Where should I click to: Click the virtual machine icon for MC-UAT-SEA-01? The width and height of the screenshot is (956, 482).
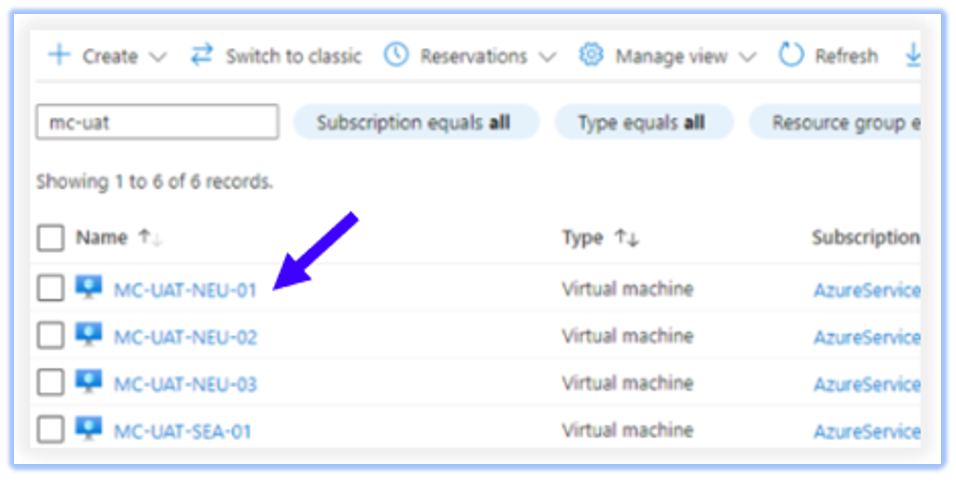tap(89, 430)
